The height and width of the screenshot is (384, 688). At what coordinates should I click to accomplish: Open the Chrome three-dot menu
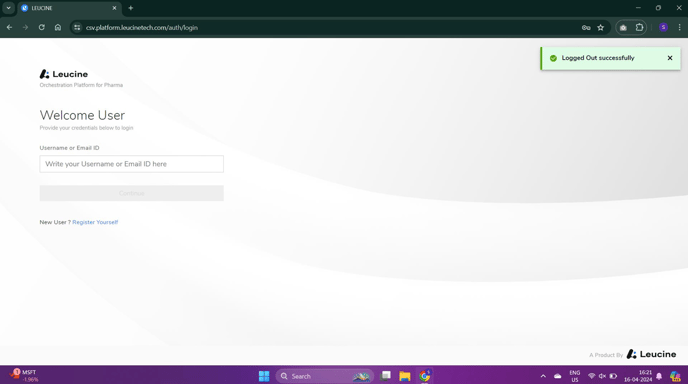click(679, 28)
